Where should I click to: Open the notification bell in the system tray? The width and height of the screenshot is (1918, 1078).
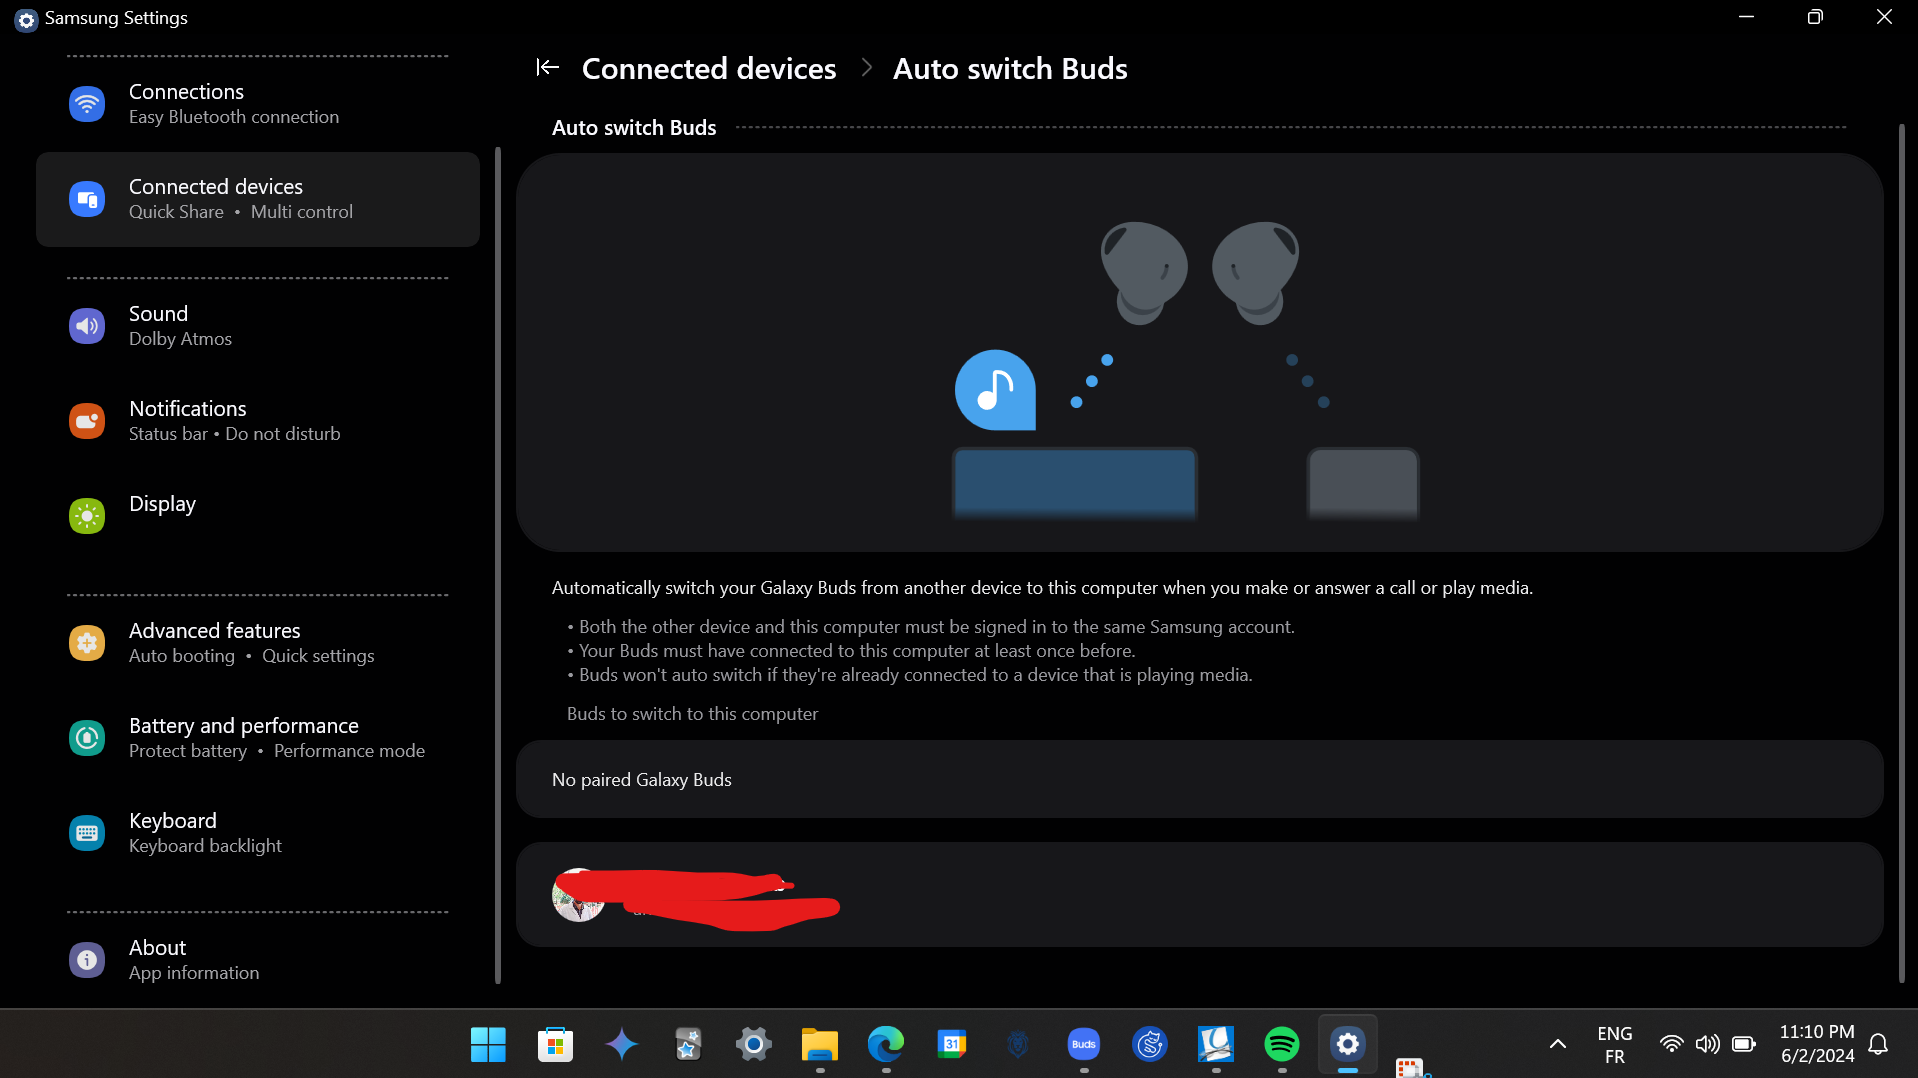coord(1879,1043)
